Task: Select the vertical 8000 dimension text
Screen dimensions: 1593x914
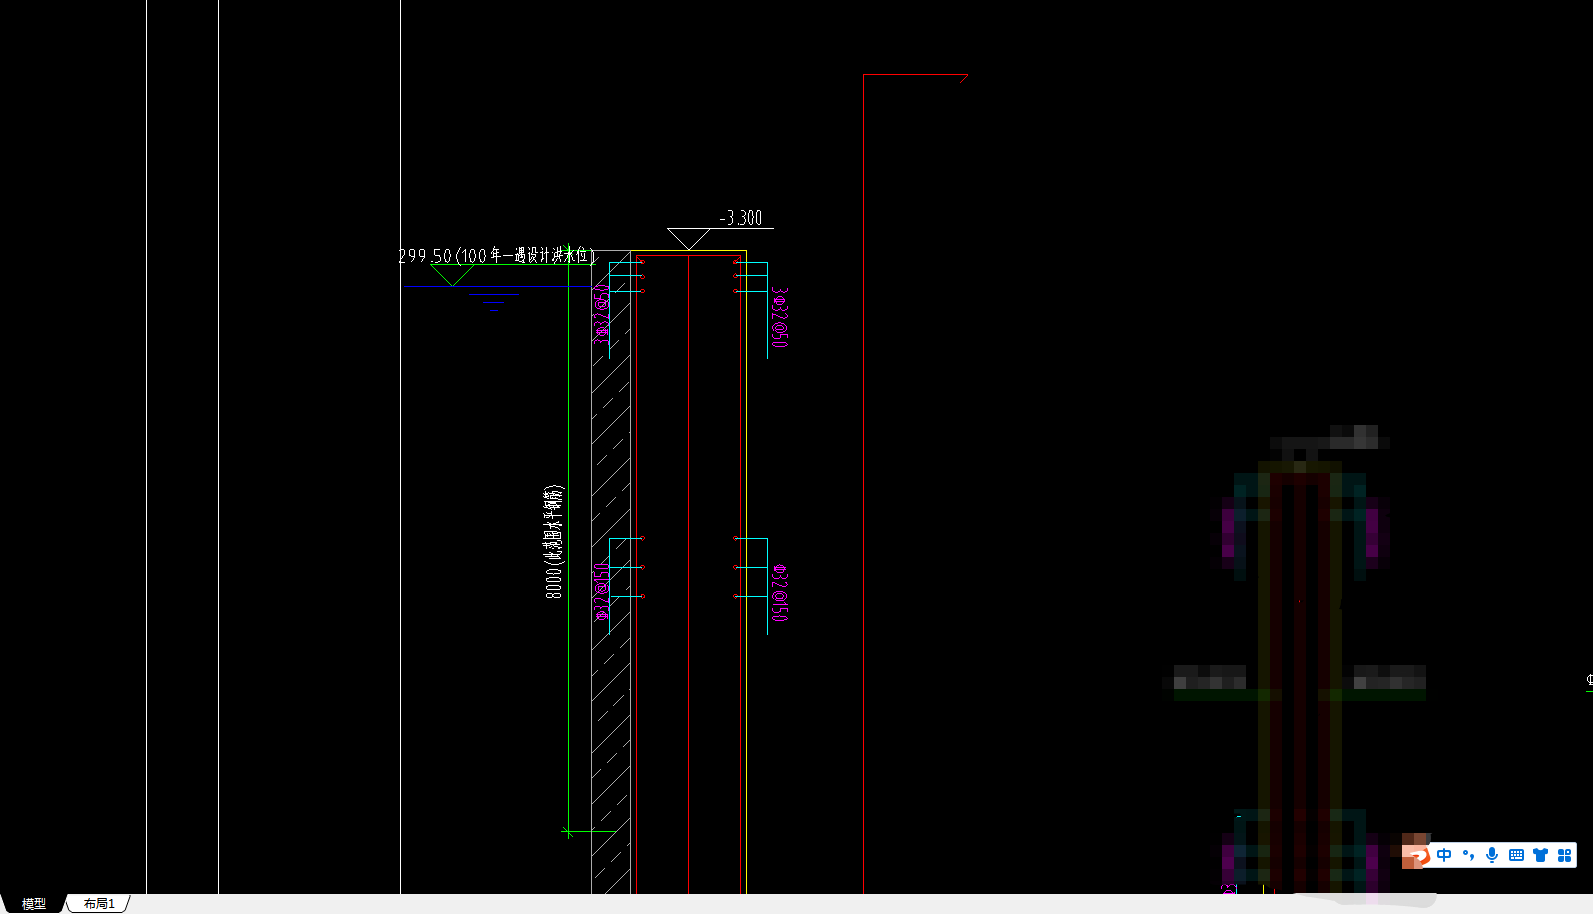Action: click(x=554, y=542)
